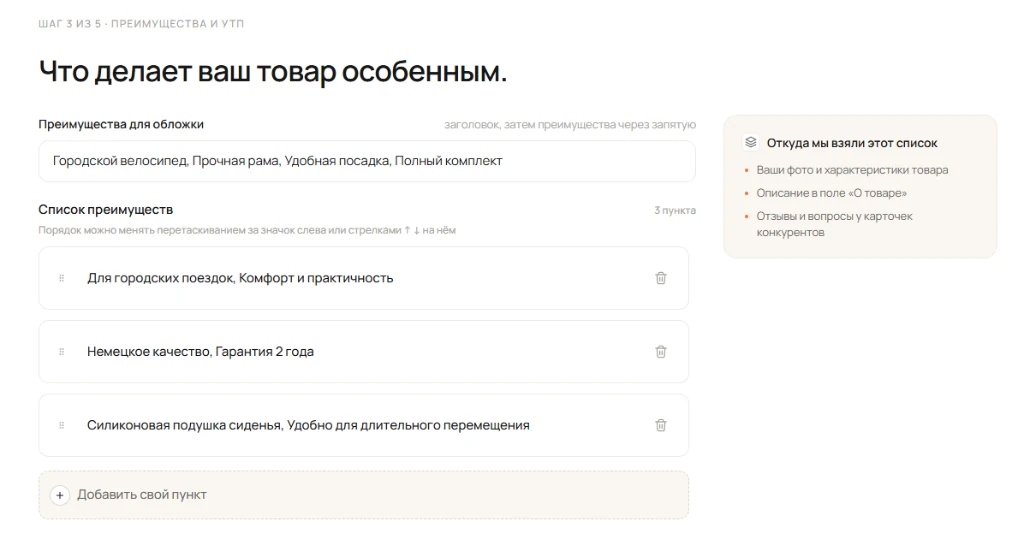Grab drag handle of «Силиконовая подушка сиденья» row
This screenshot has height=551, width=1024.
(x=61, y=426)
